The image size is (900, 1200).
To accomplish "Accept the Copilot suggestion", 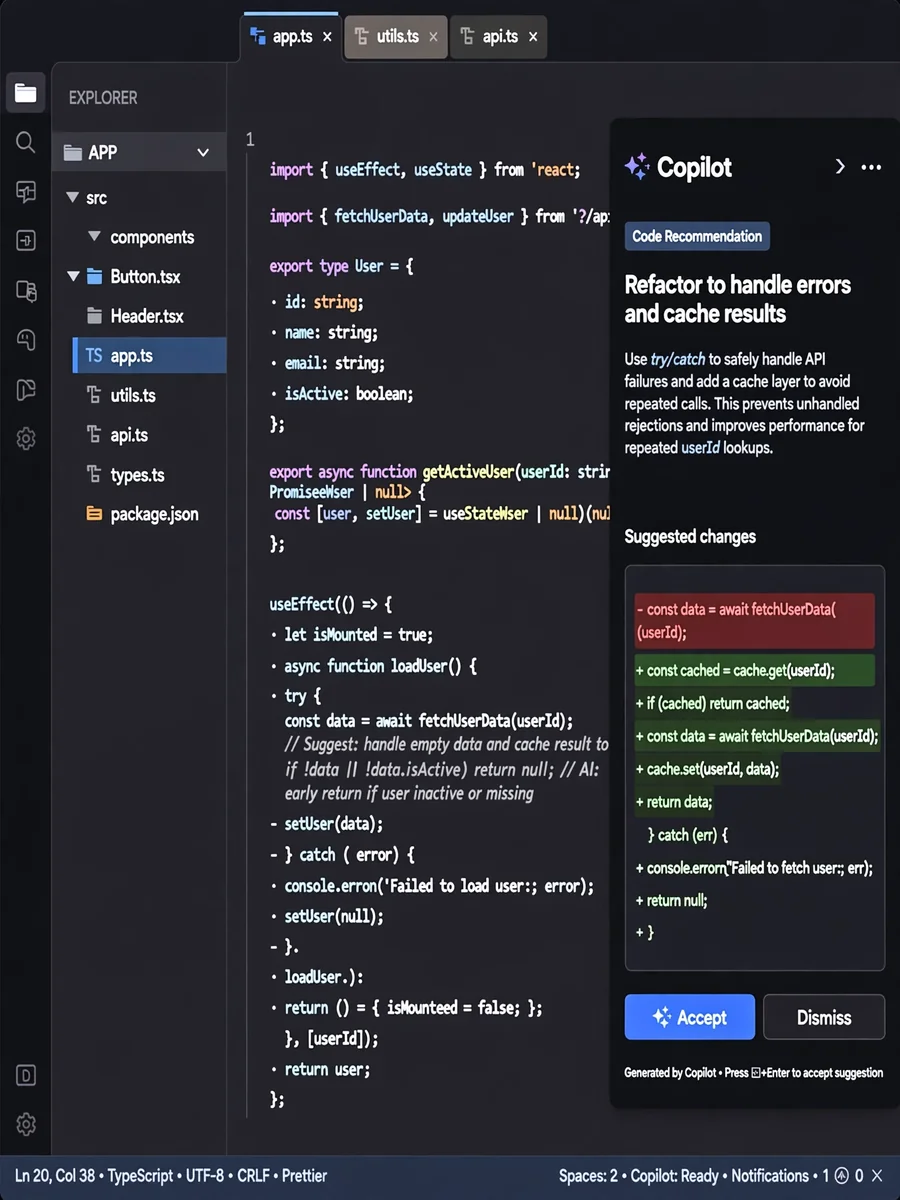I will click(x=690, y=1017).
